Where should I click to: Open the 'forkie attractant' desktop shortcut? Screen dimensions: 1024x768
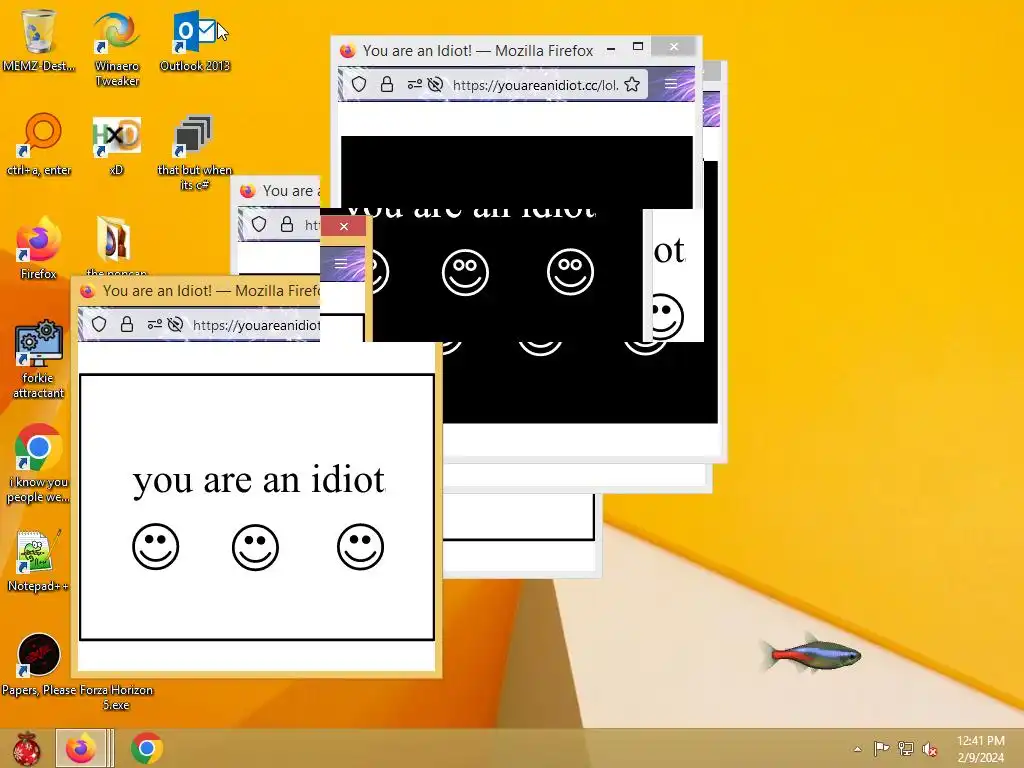click(39, 359)
